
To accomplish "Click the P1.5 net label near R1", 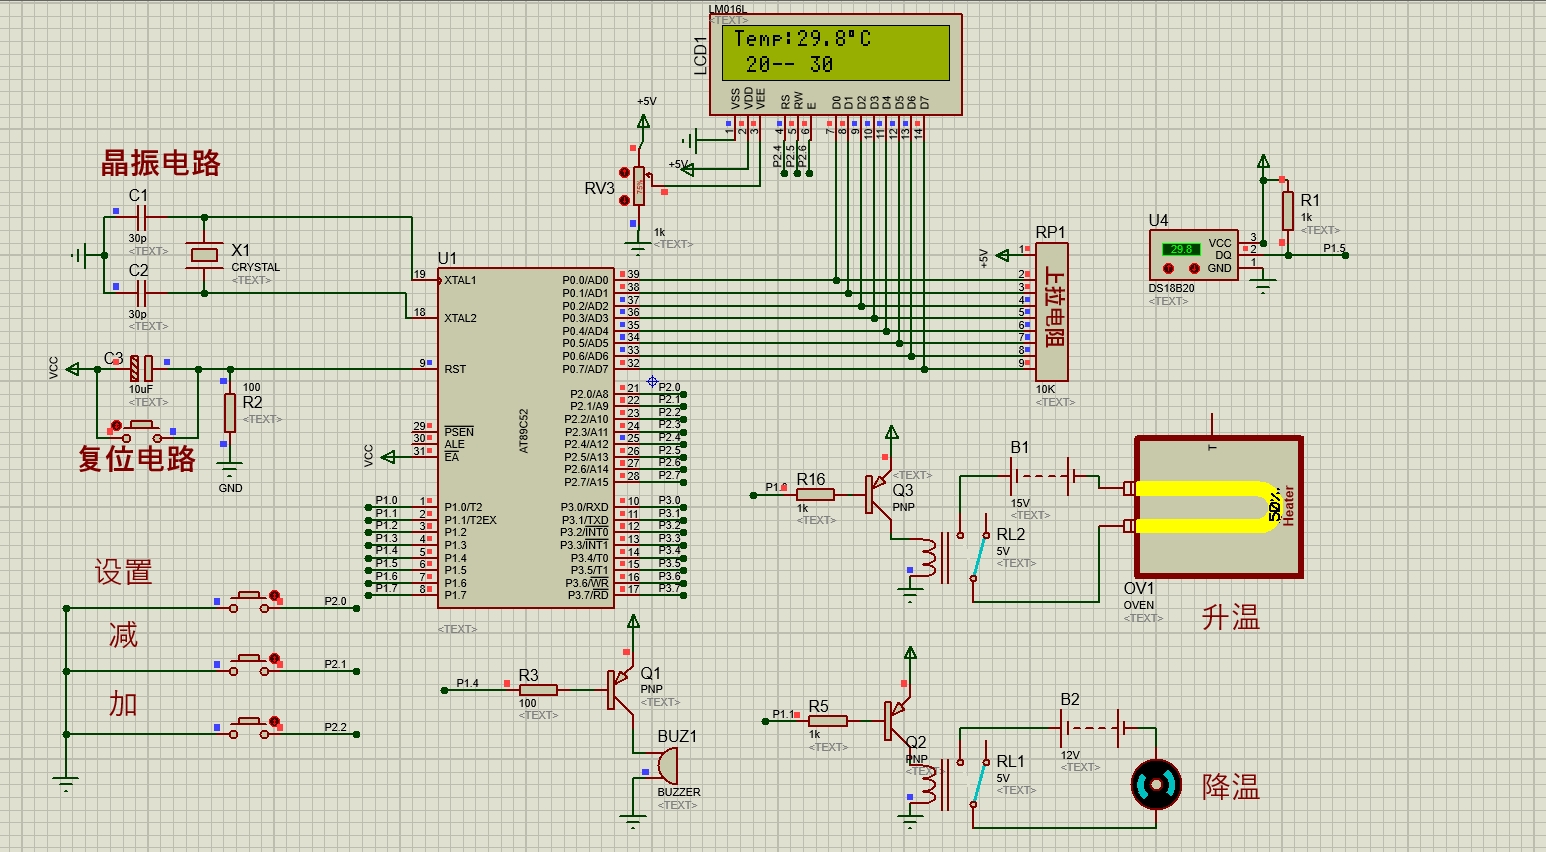I will click(x=1334, y=248).
